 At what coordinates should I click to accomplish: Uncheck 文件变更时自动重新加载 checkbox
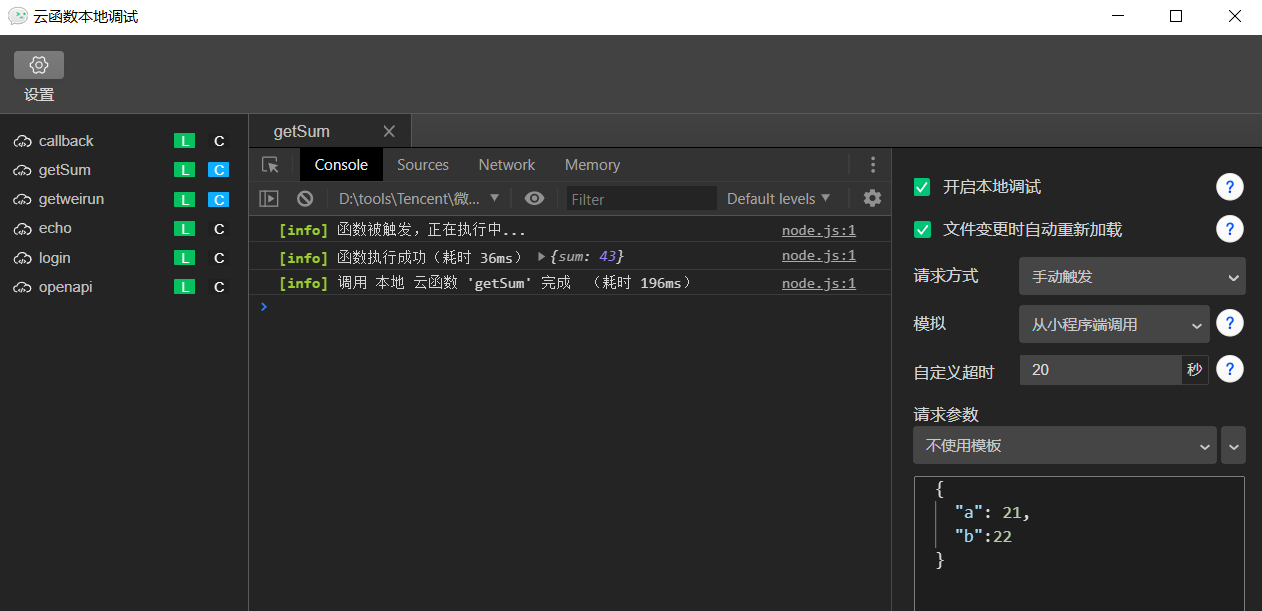tap(922, 229)
